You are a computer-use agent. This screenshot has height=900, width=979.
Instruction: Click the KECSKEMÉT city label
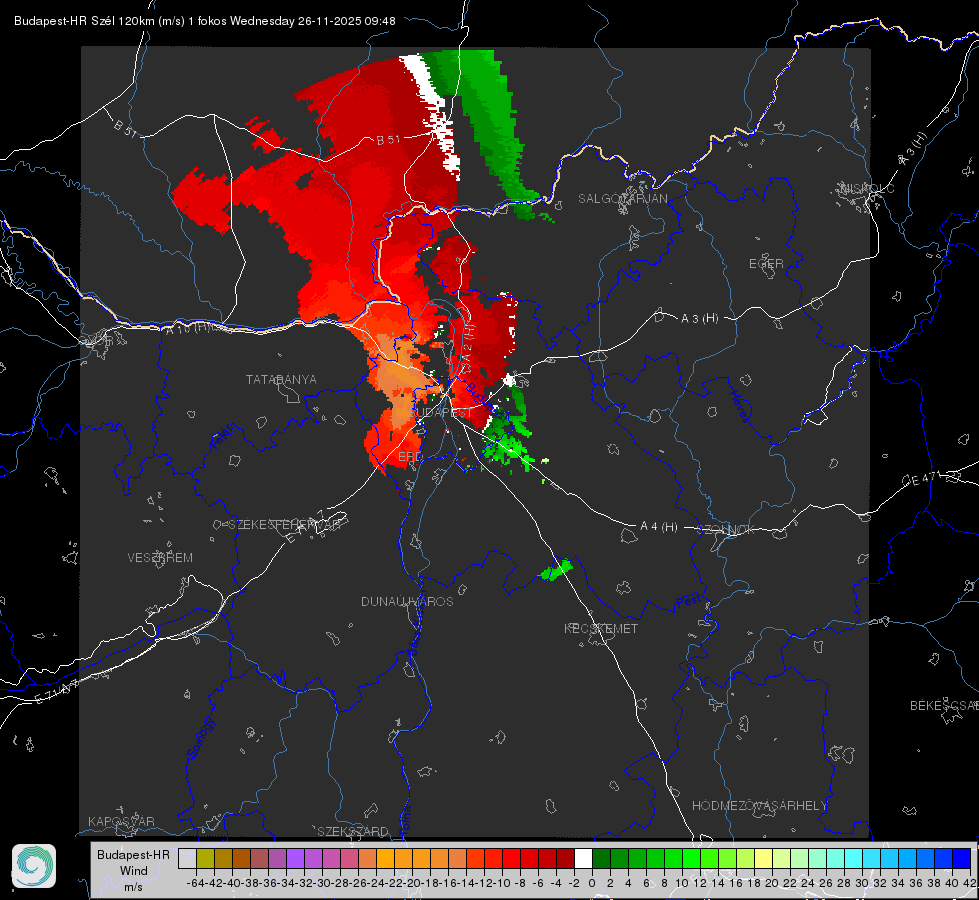click(x=601, y=628)
